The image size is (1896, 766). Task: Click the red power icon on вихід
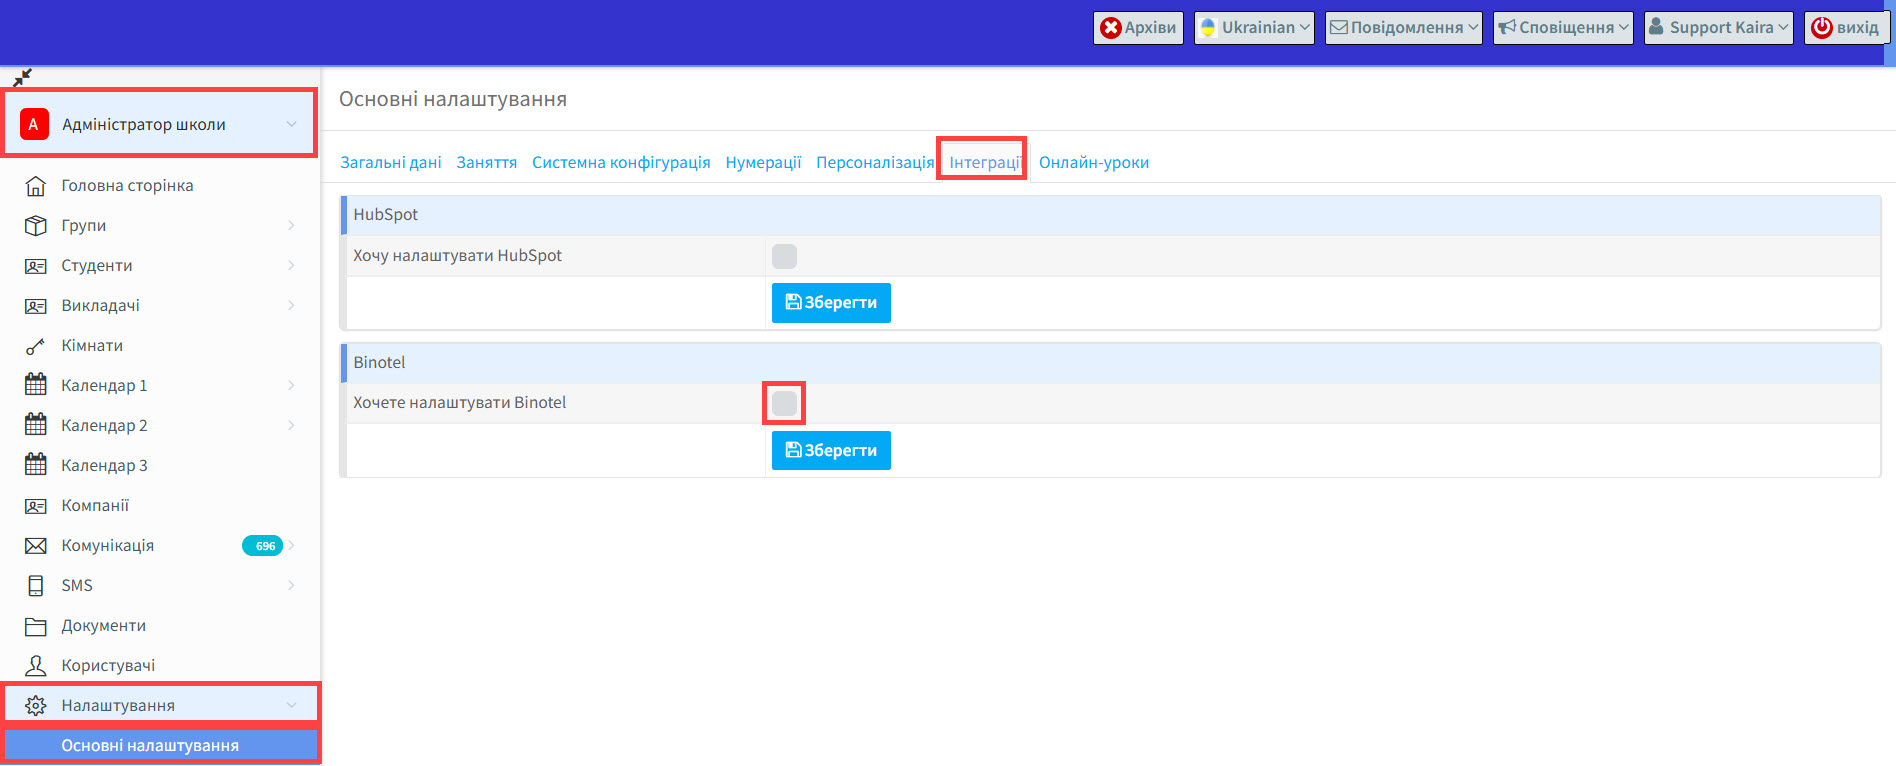click(x=1822, y=28)
